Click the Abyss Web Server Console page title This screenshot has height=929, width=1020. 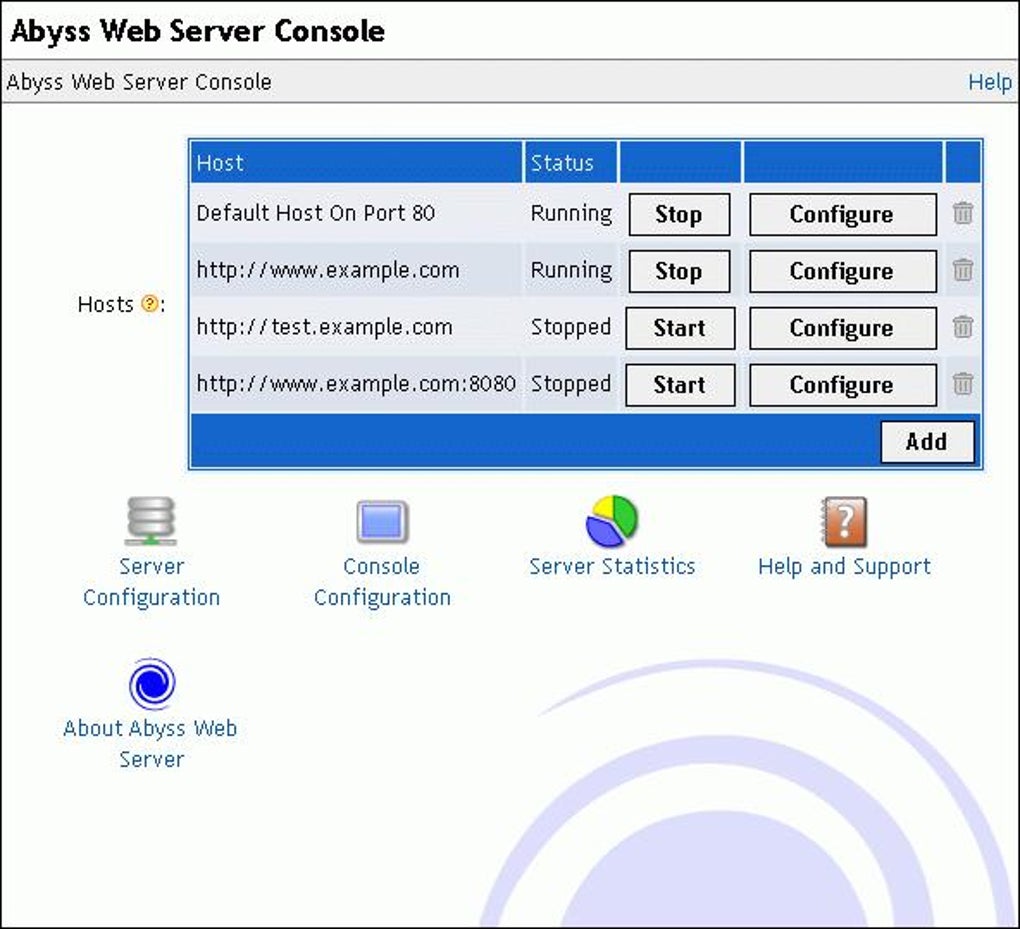198,31
